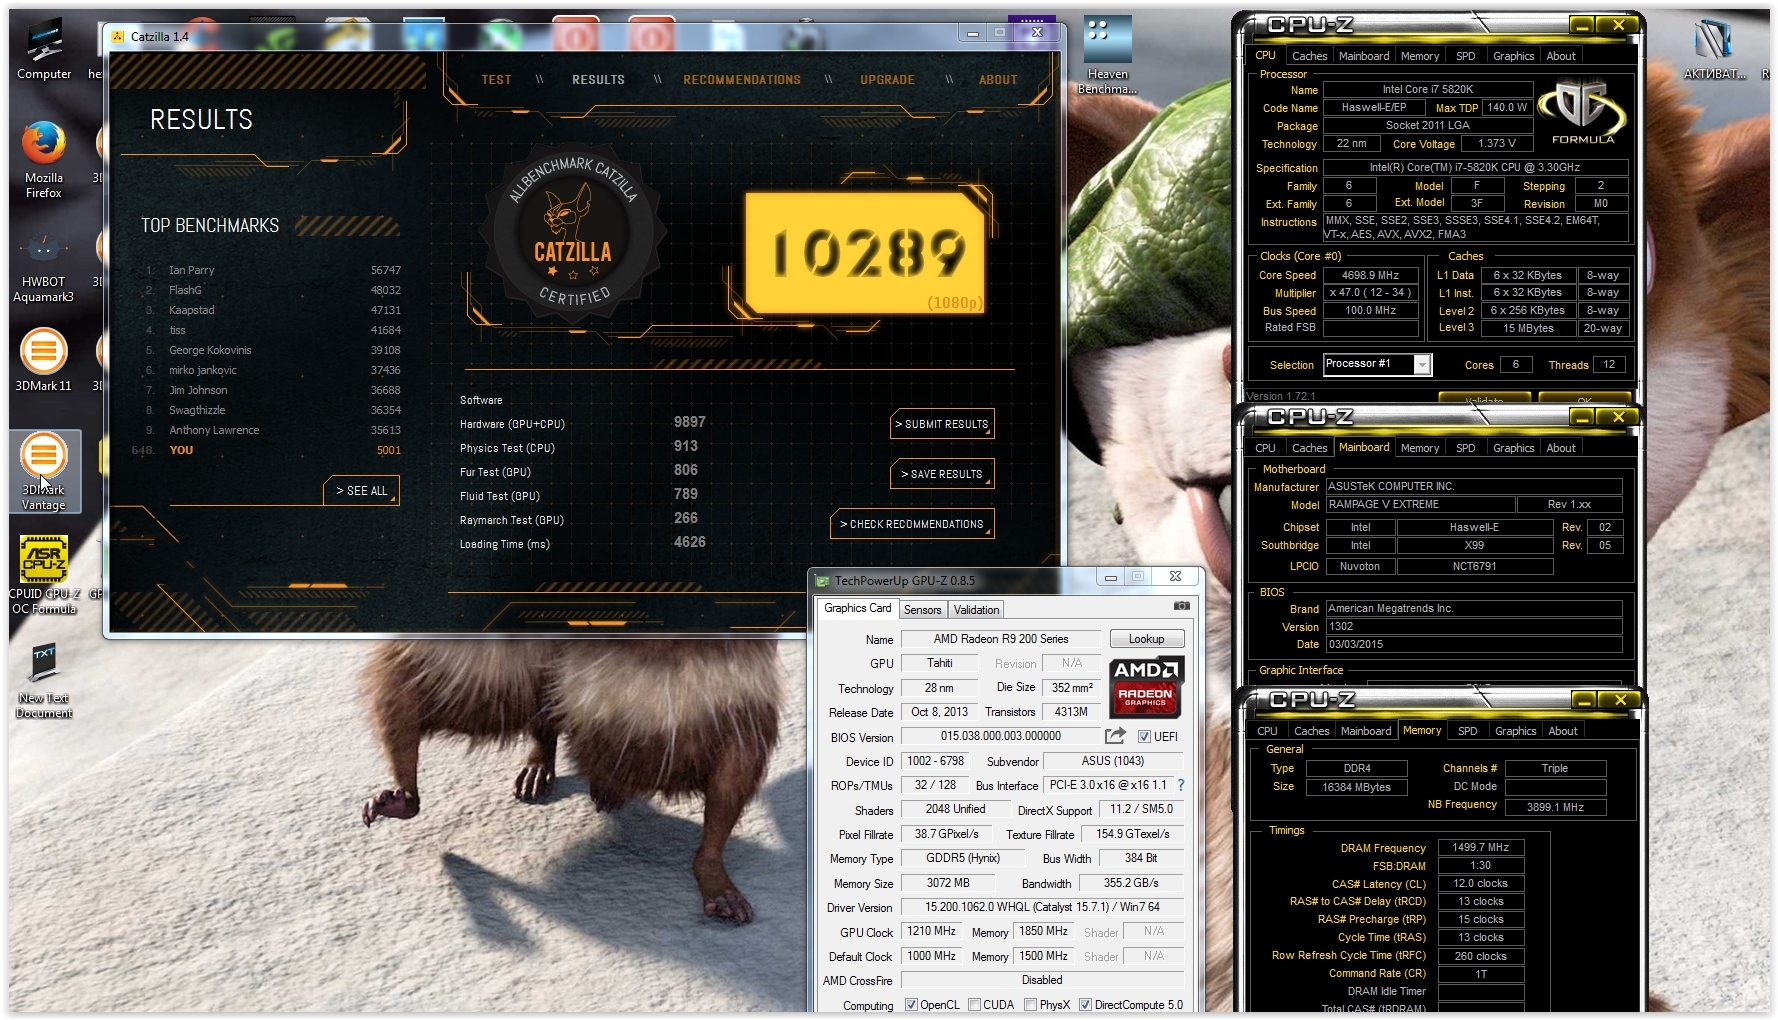Click the TechPowerUp GPU-Z title bar icon
The height and width of the screenshot is (1020, 1778).
[x=822, y=580]
